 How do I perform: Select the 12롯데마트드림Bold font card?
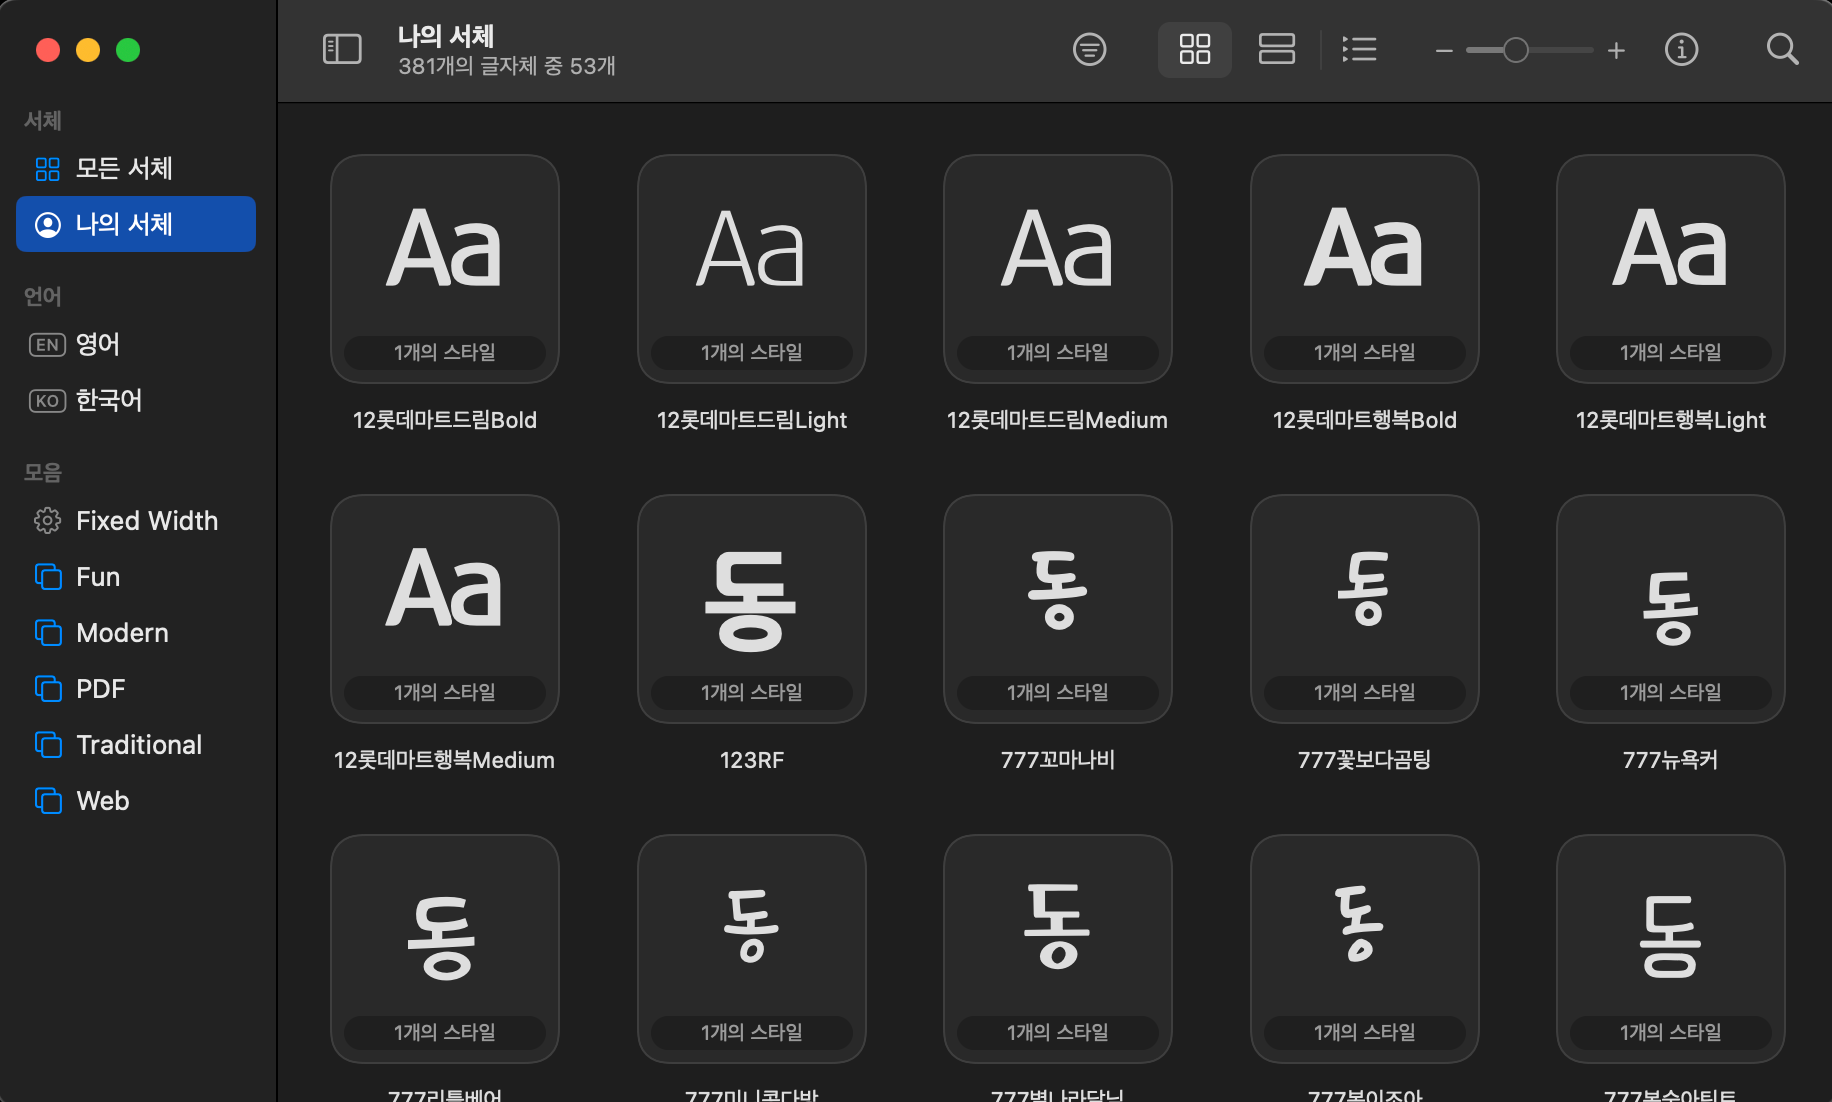445,268
